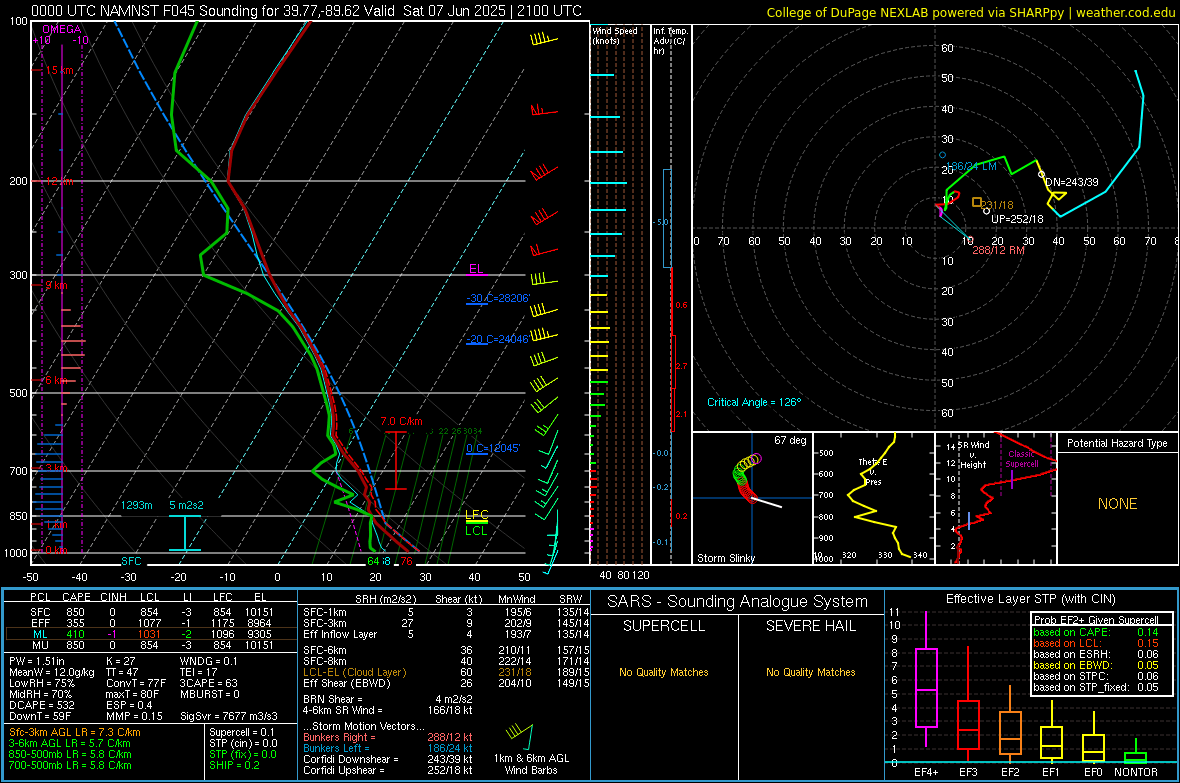Click the magenta Classic Supercell label
1180x783 pixels.
pyautogui.click(x=1022, y=459)
